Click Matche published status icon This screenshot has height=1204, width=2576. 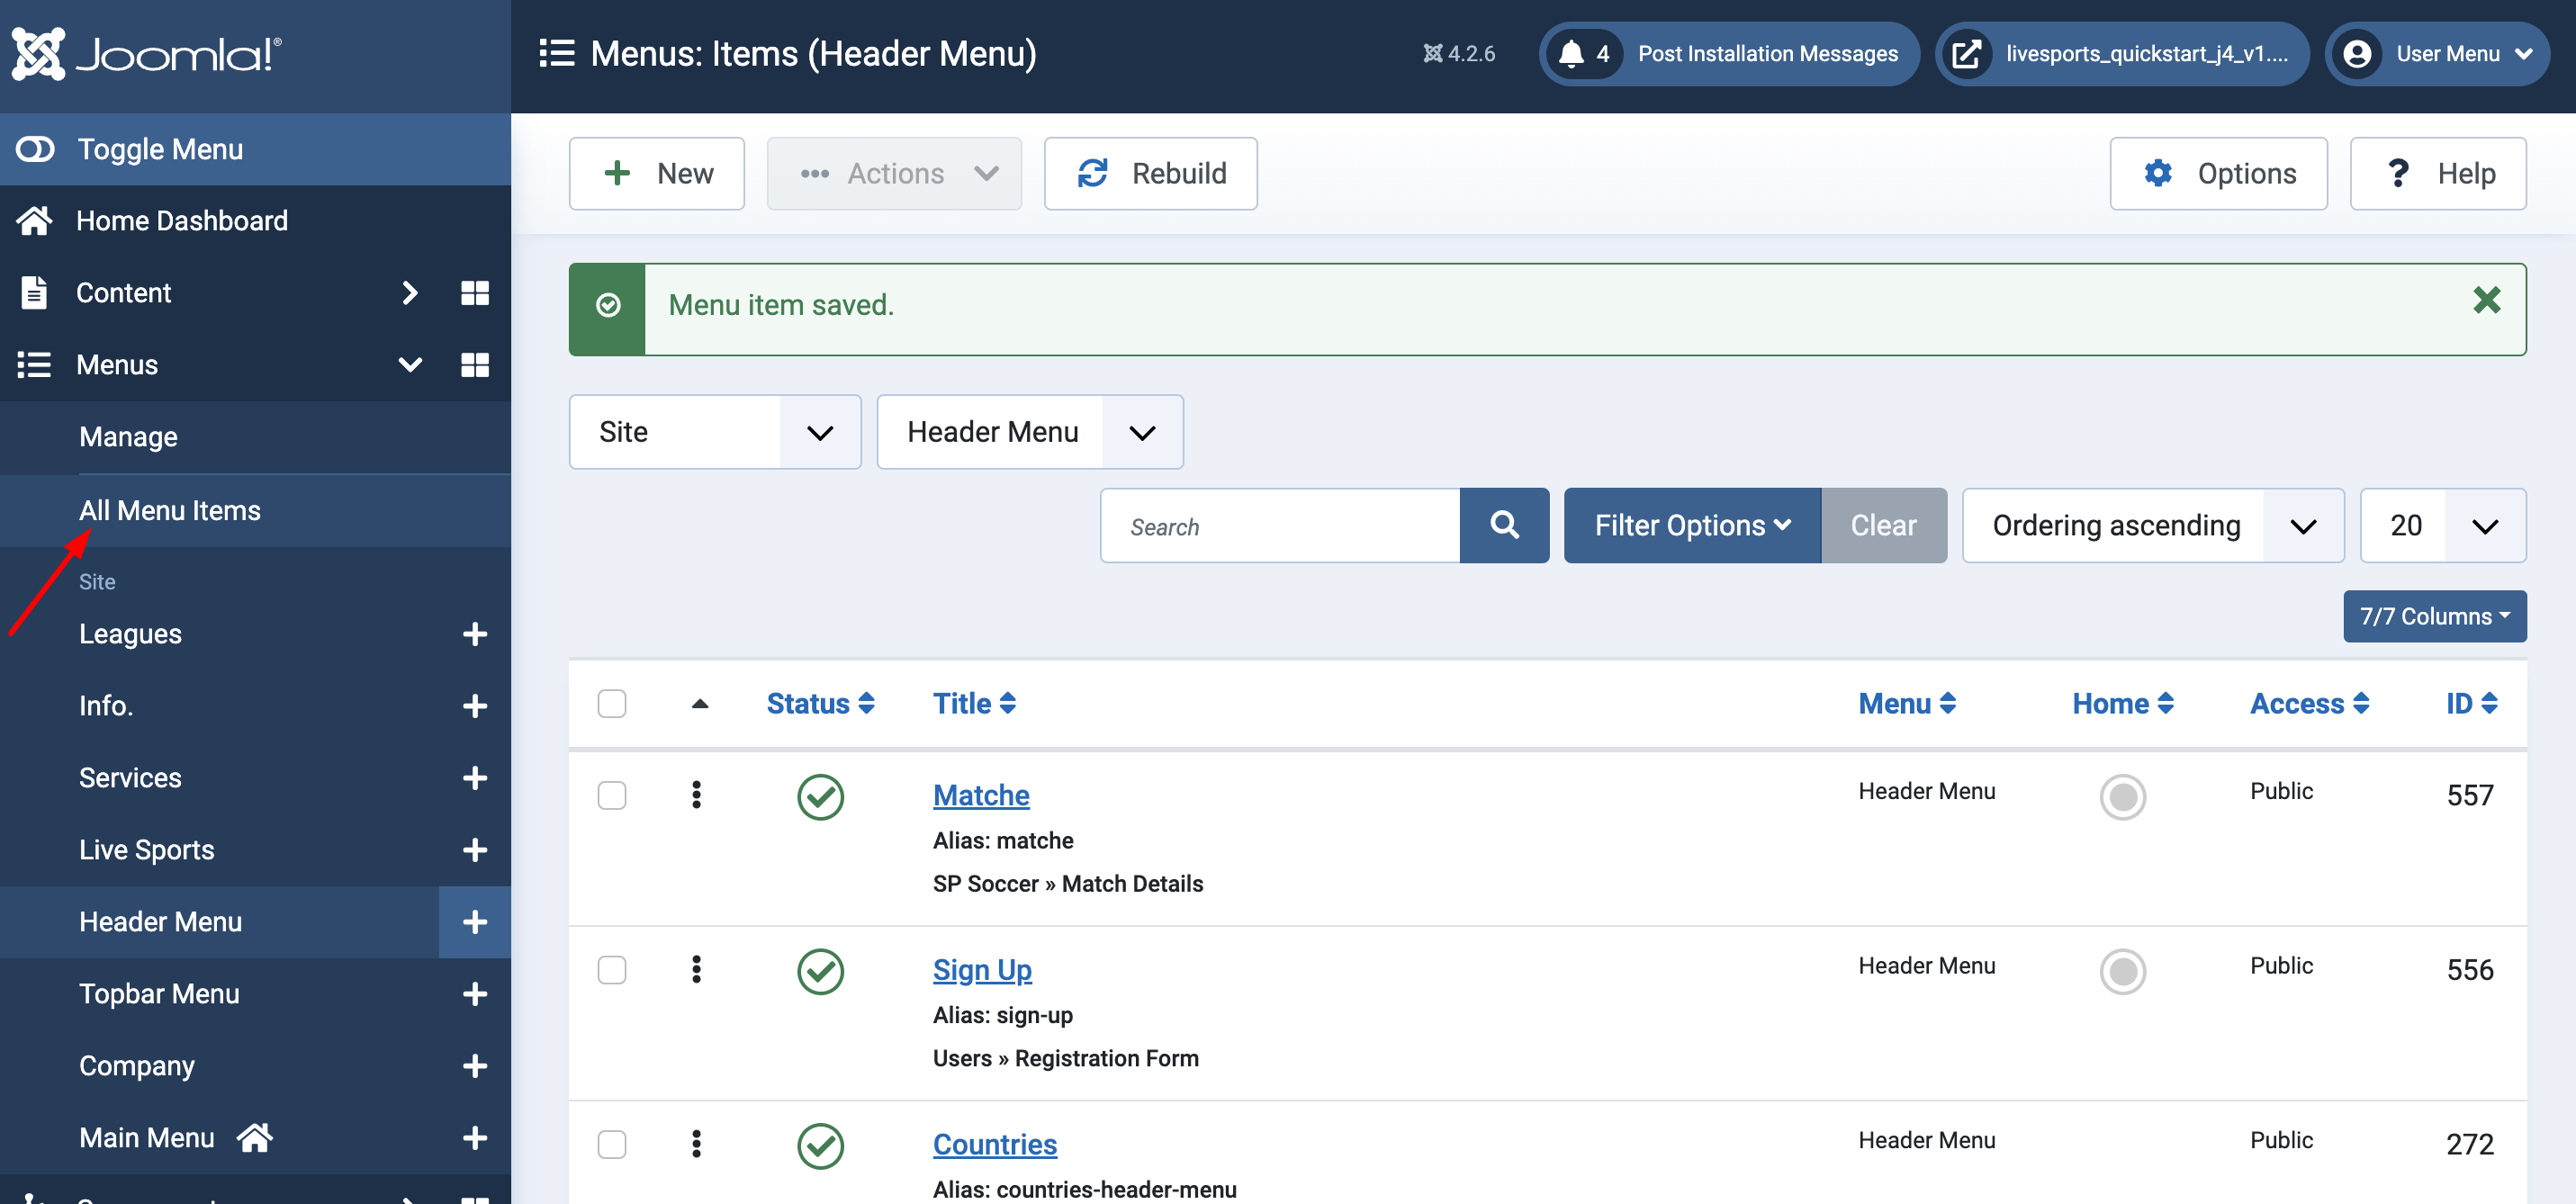click(820, 797)
